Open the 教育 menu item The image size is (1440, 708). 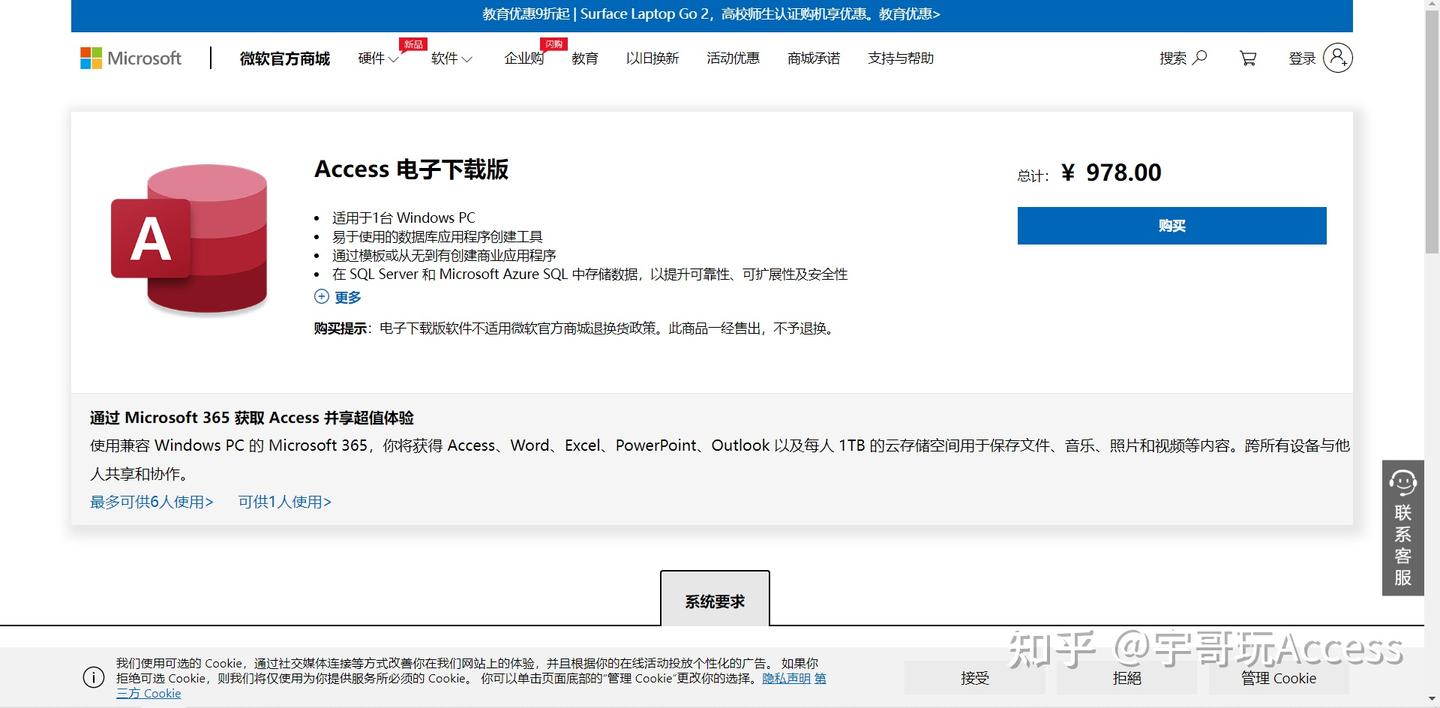point(585,58)
